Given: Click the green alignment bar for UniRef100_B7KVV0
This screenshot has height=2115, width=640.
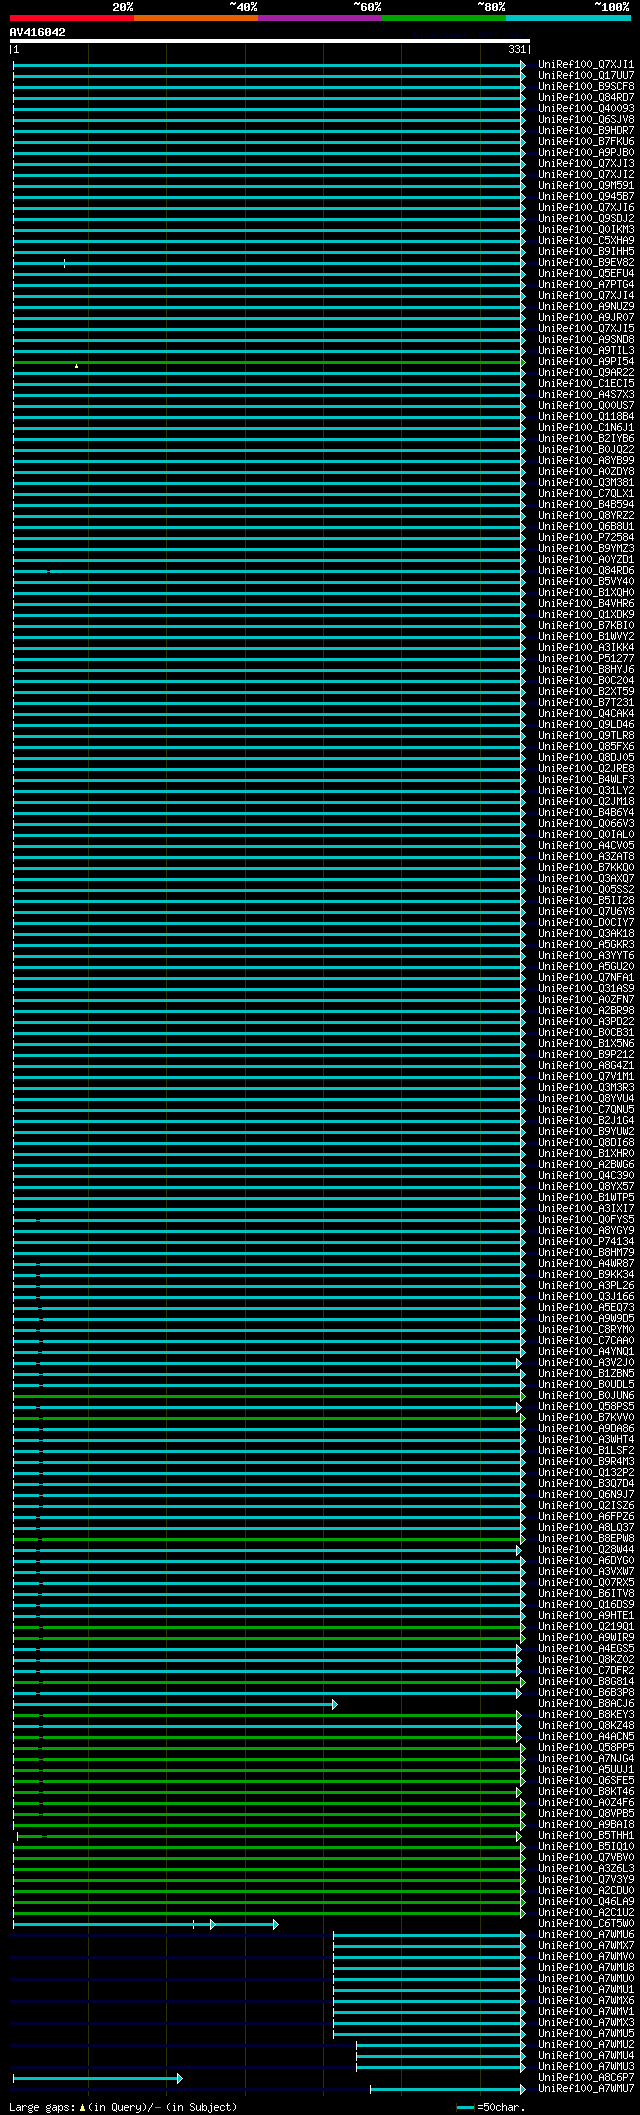Looking at the screenshot, I should (268, 1418).
